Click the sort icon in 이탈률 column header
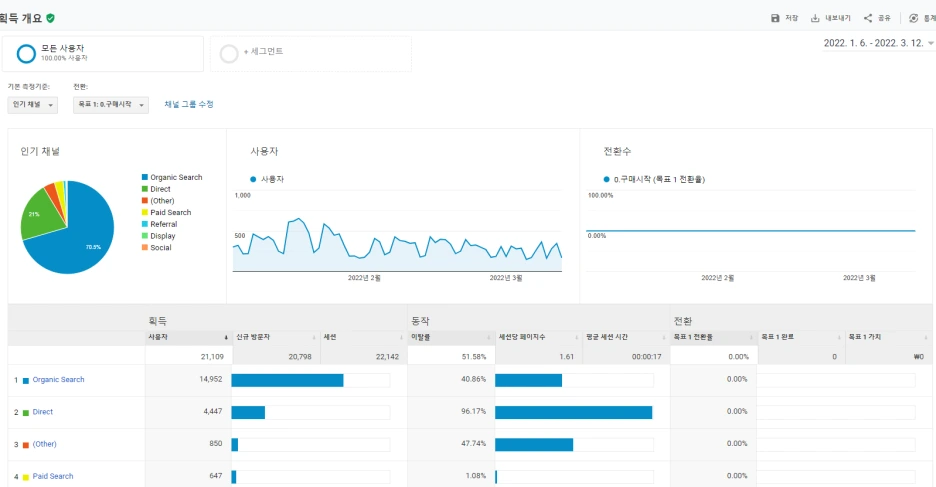 click(489, 338)
